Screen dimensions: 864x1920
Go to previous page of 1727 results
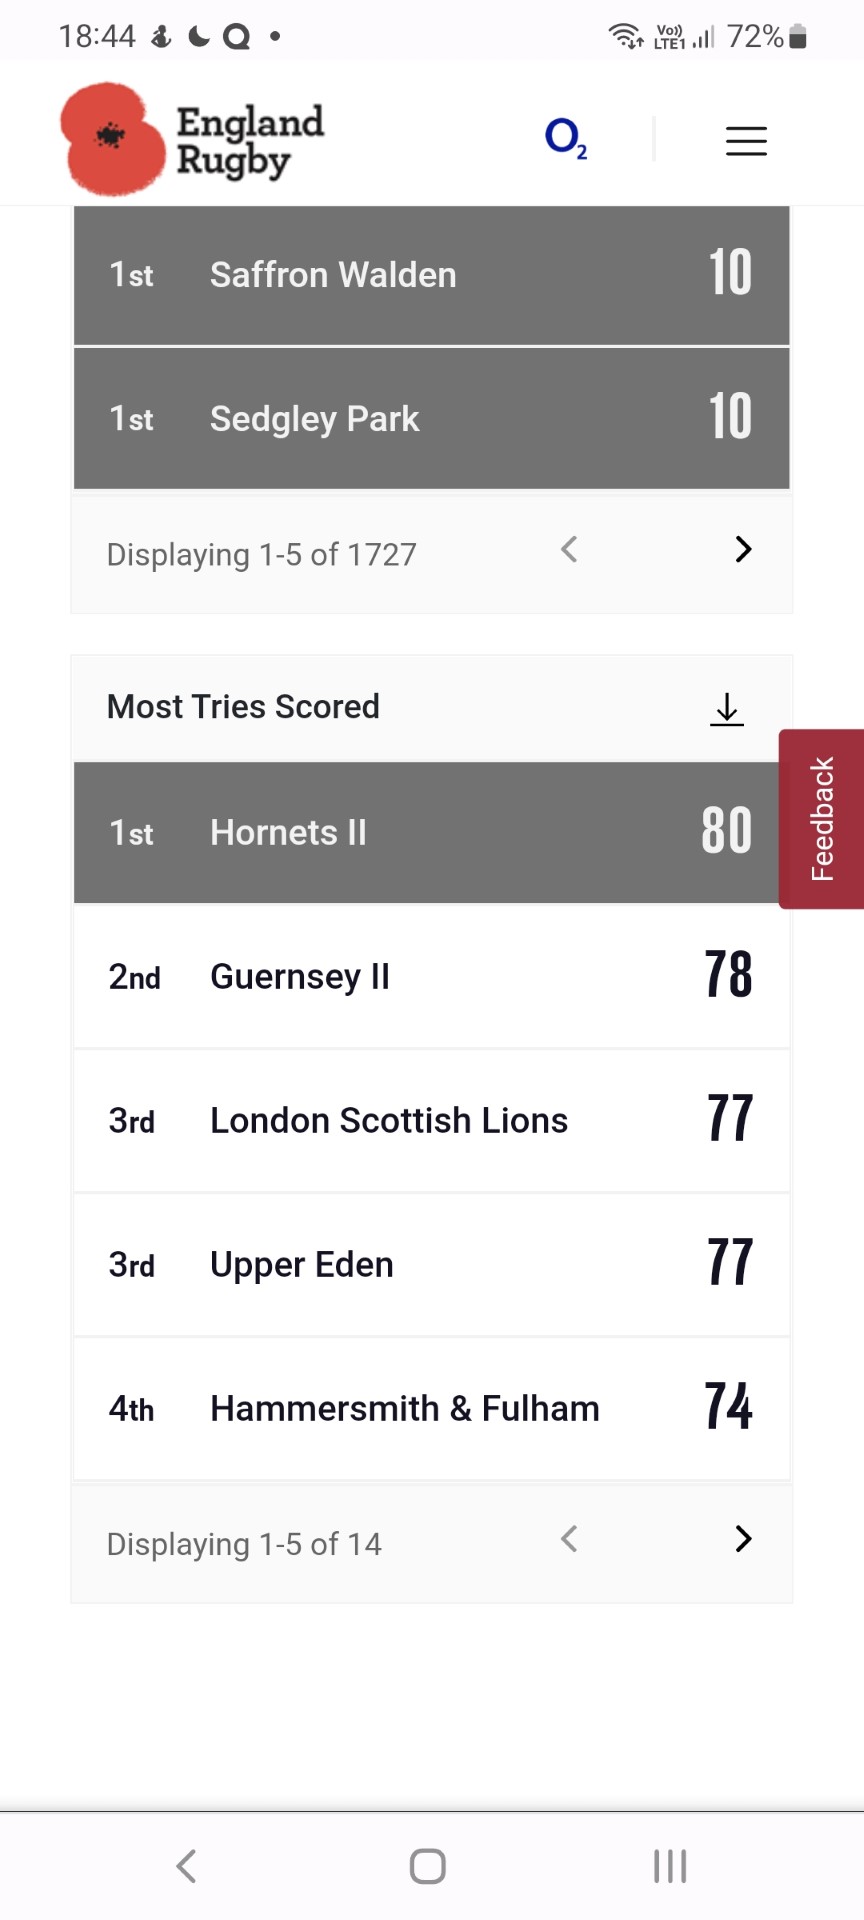click(x=569, y=549)
